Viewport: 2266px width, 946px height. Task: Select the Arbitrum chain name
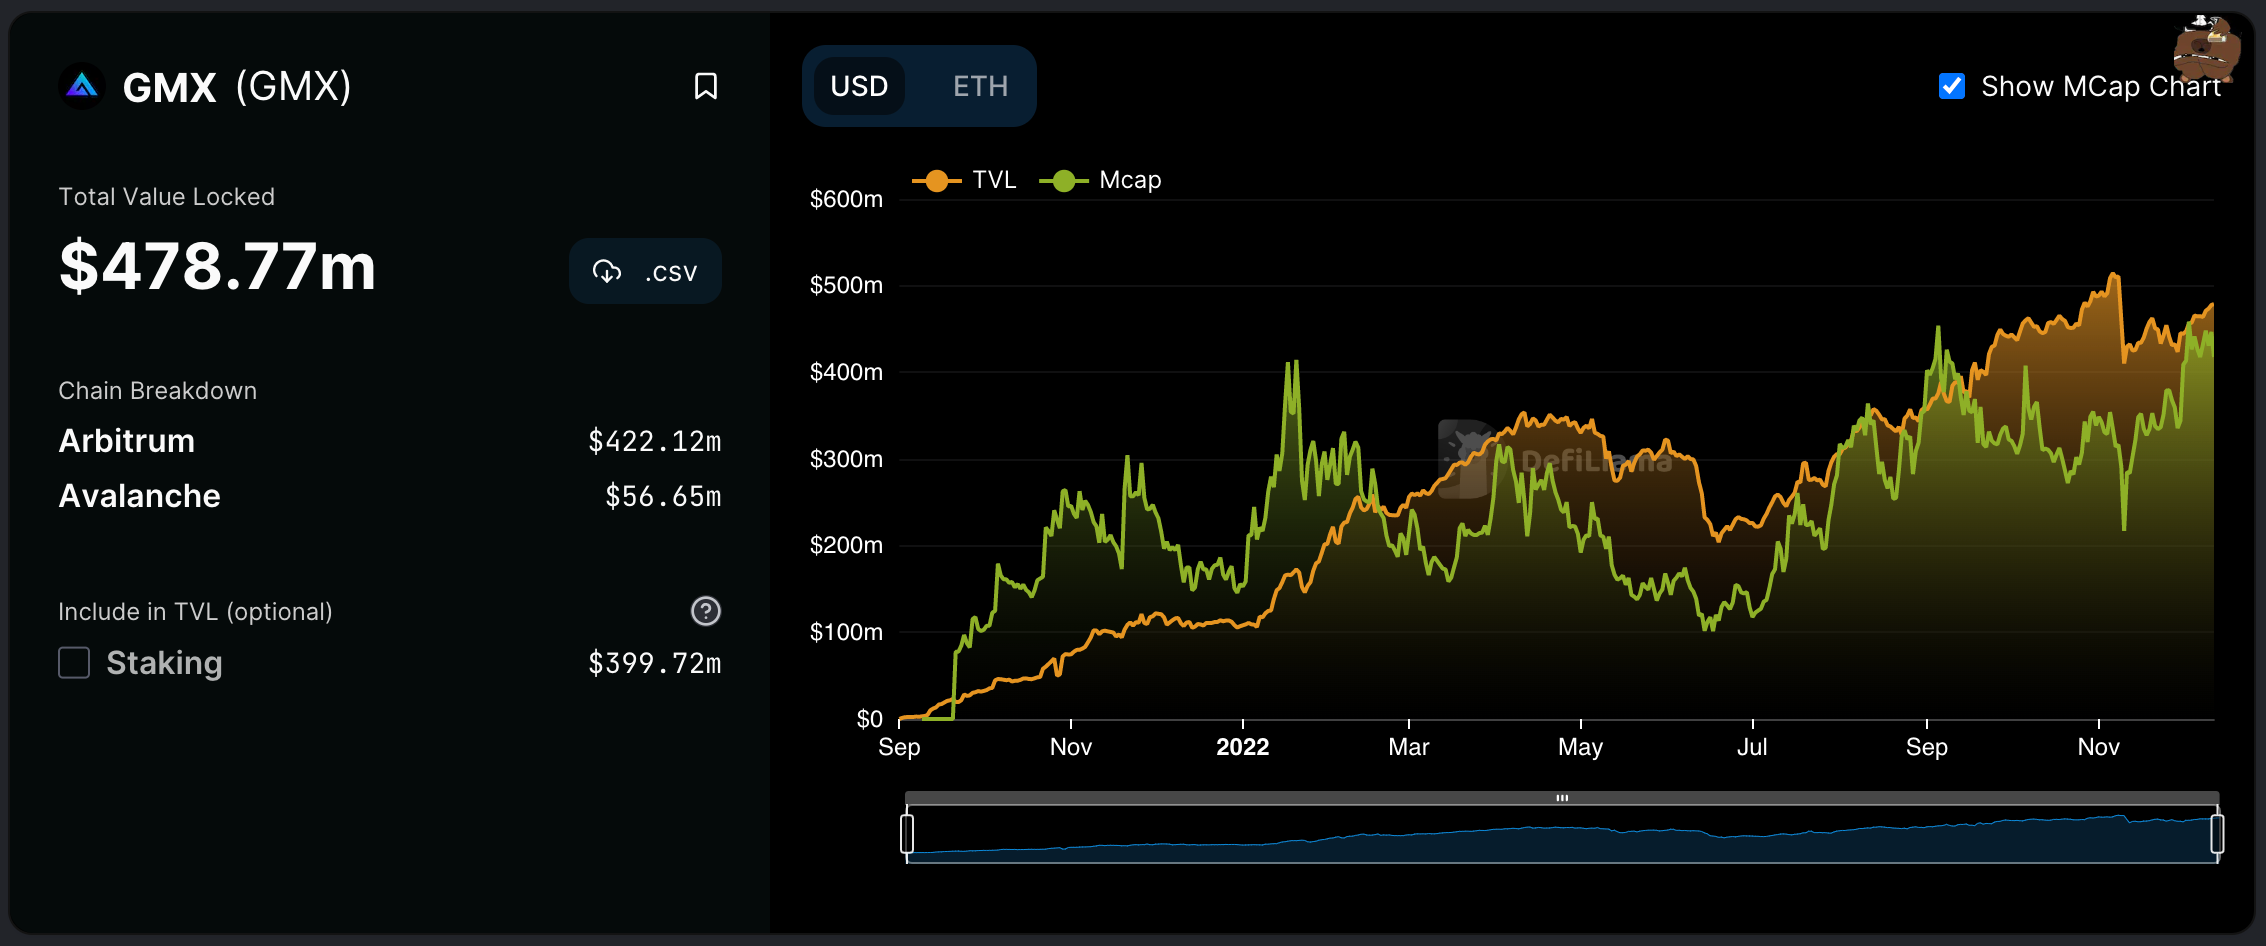point(127,441)
